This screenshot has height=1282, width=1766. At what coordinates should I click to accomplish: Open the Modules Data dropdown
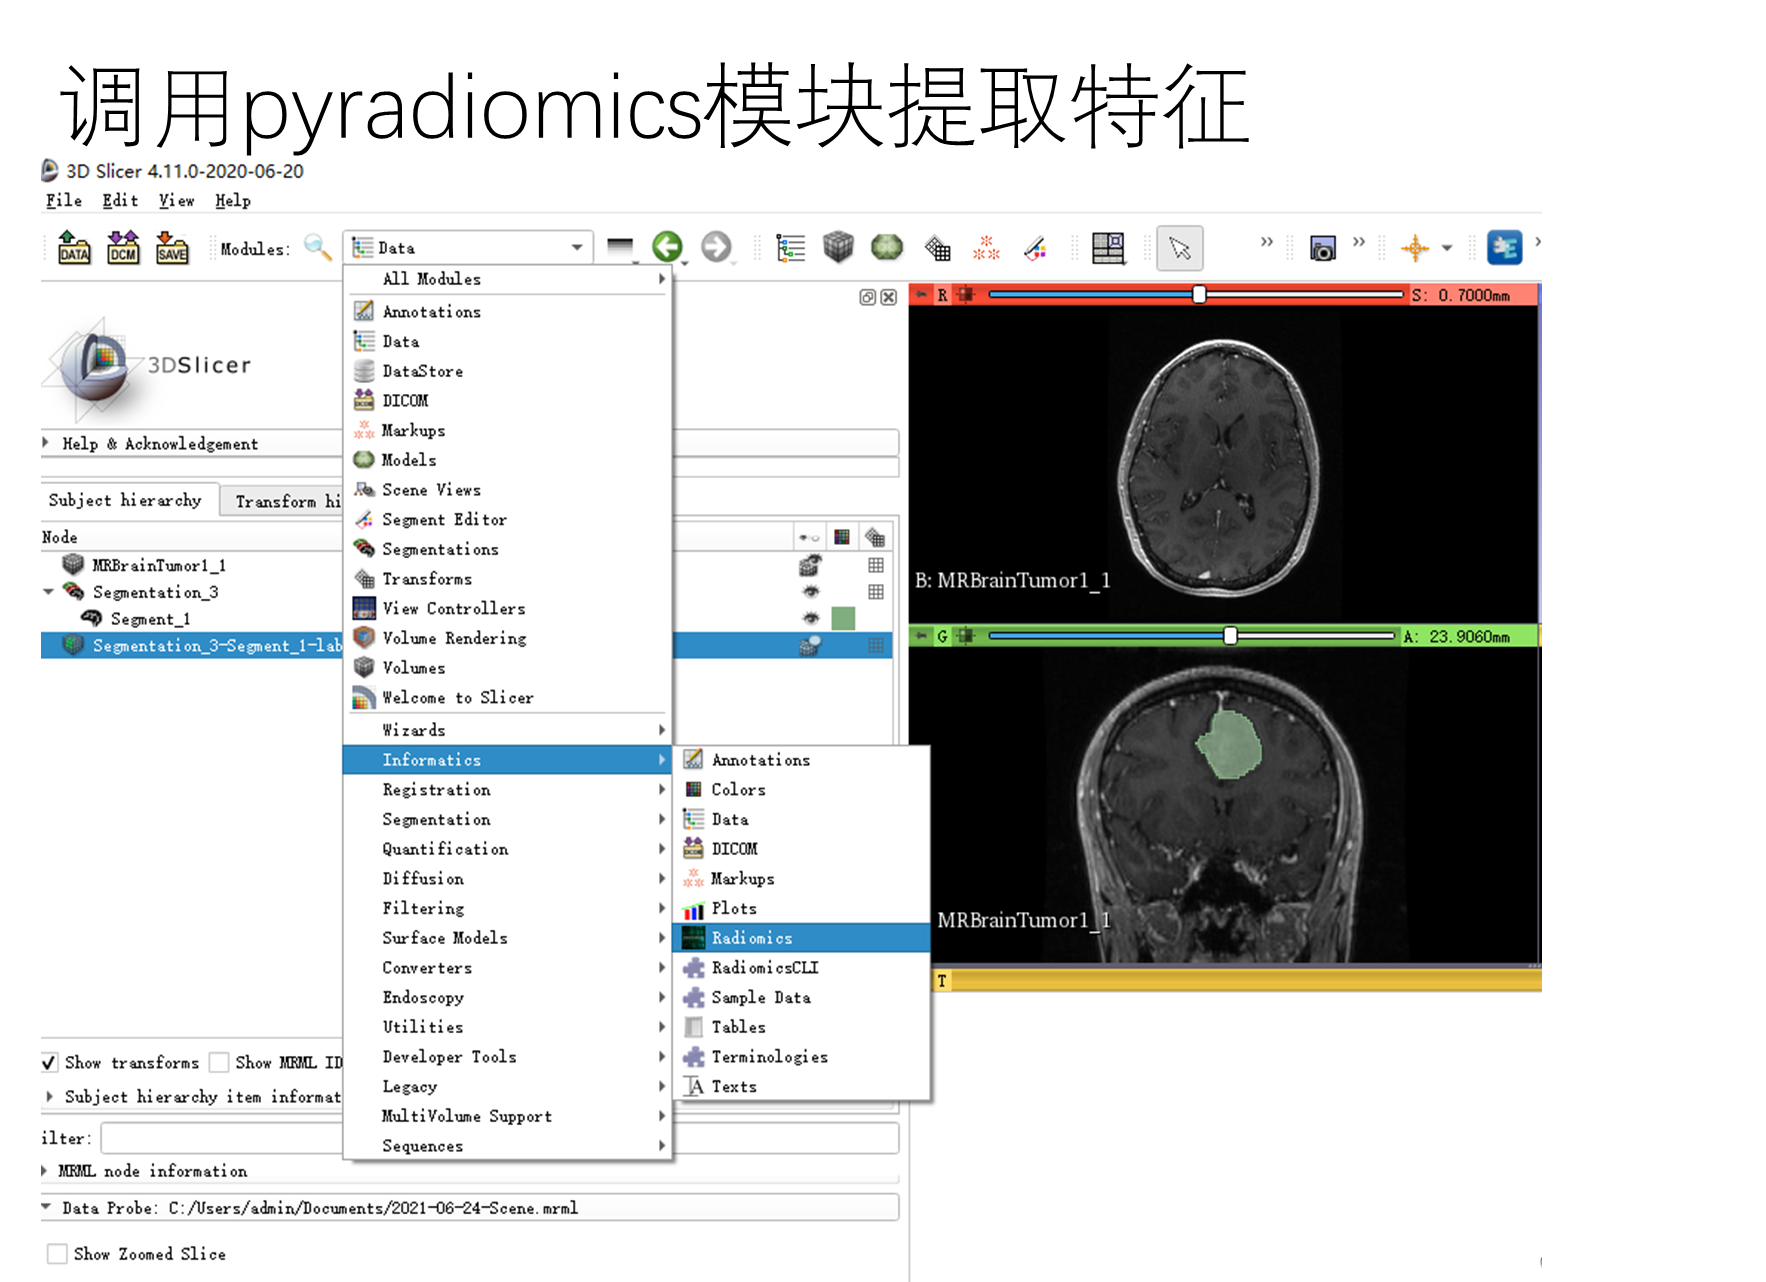pyautogui.click(x=468, y=247)
